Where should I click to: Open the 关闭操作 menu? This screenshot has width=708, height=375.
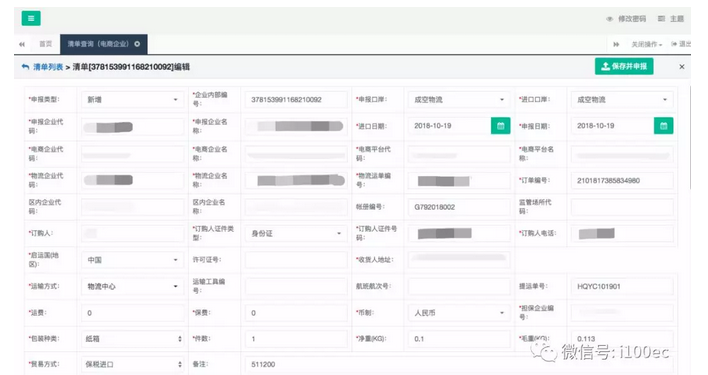647,44
